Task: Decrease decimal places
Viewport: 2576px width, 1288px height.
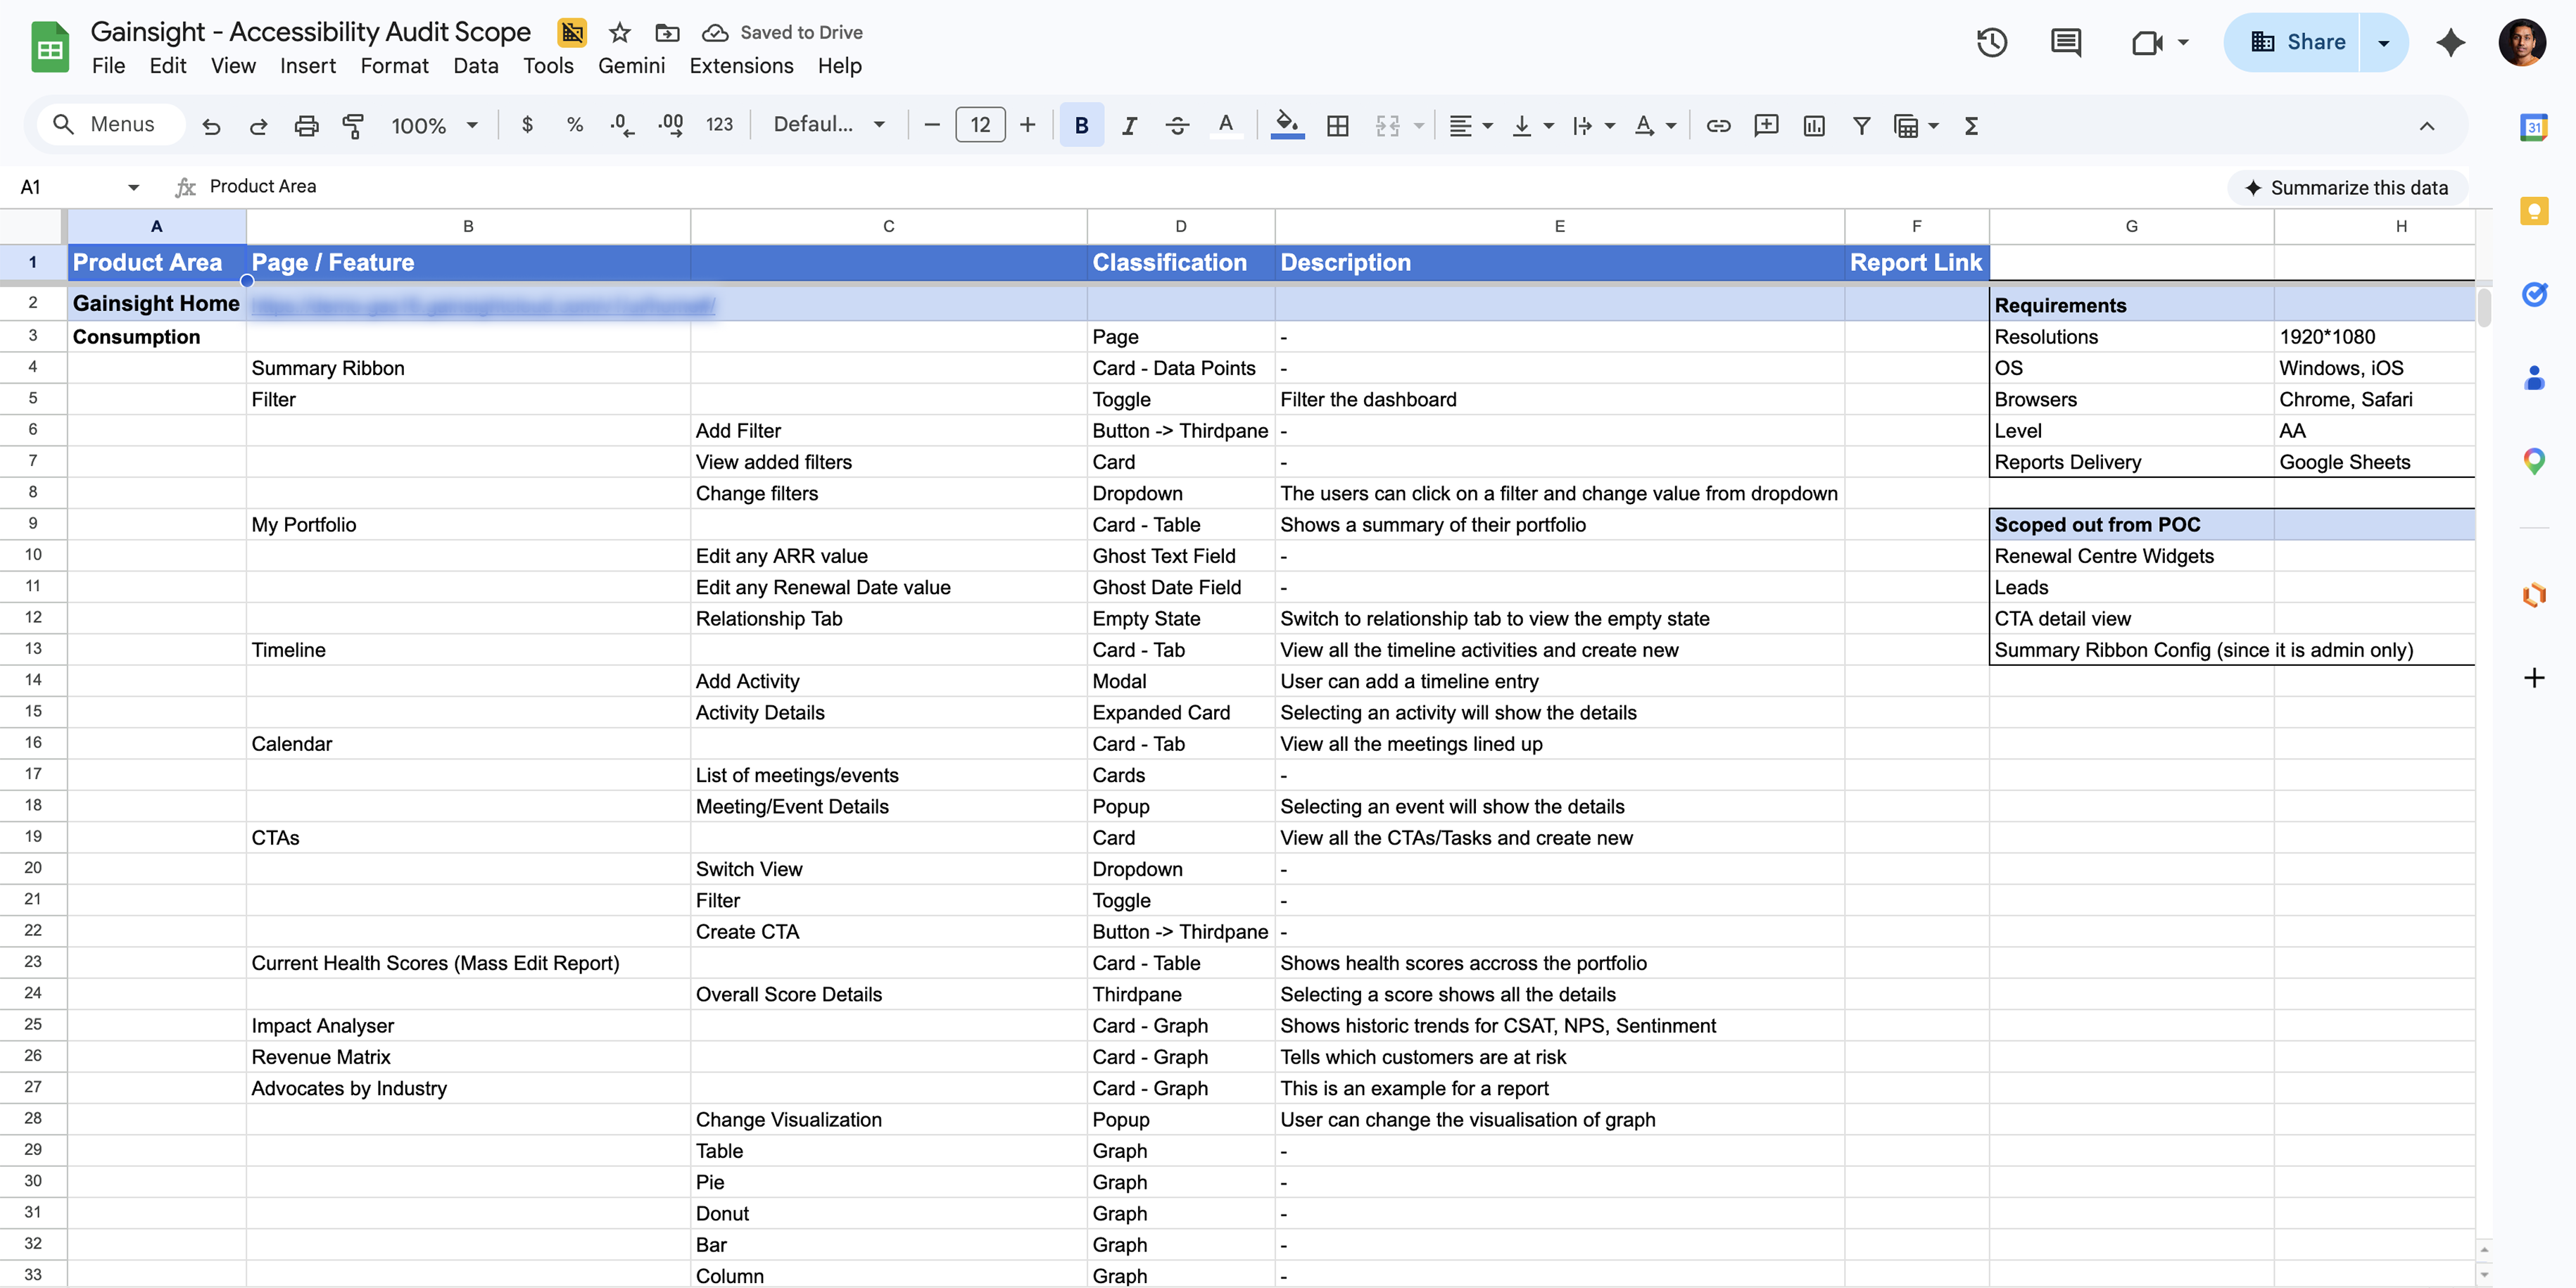Action: click(621, 125)
